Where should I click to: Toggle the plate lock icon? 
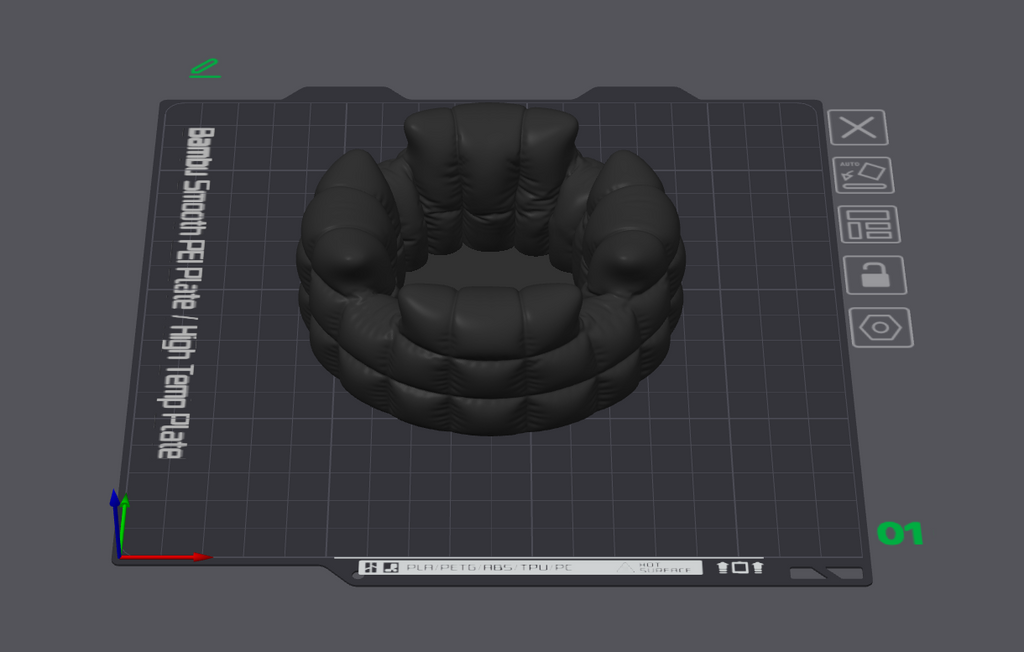click(875, 275)
